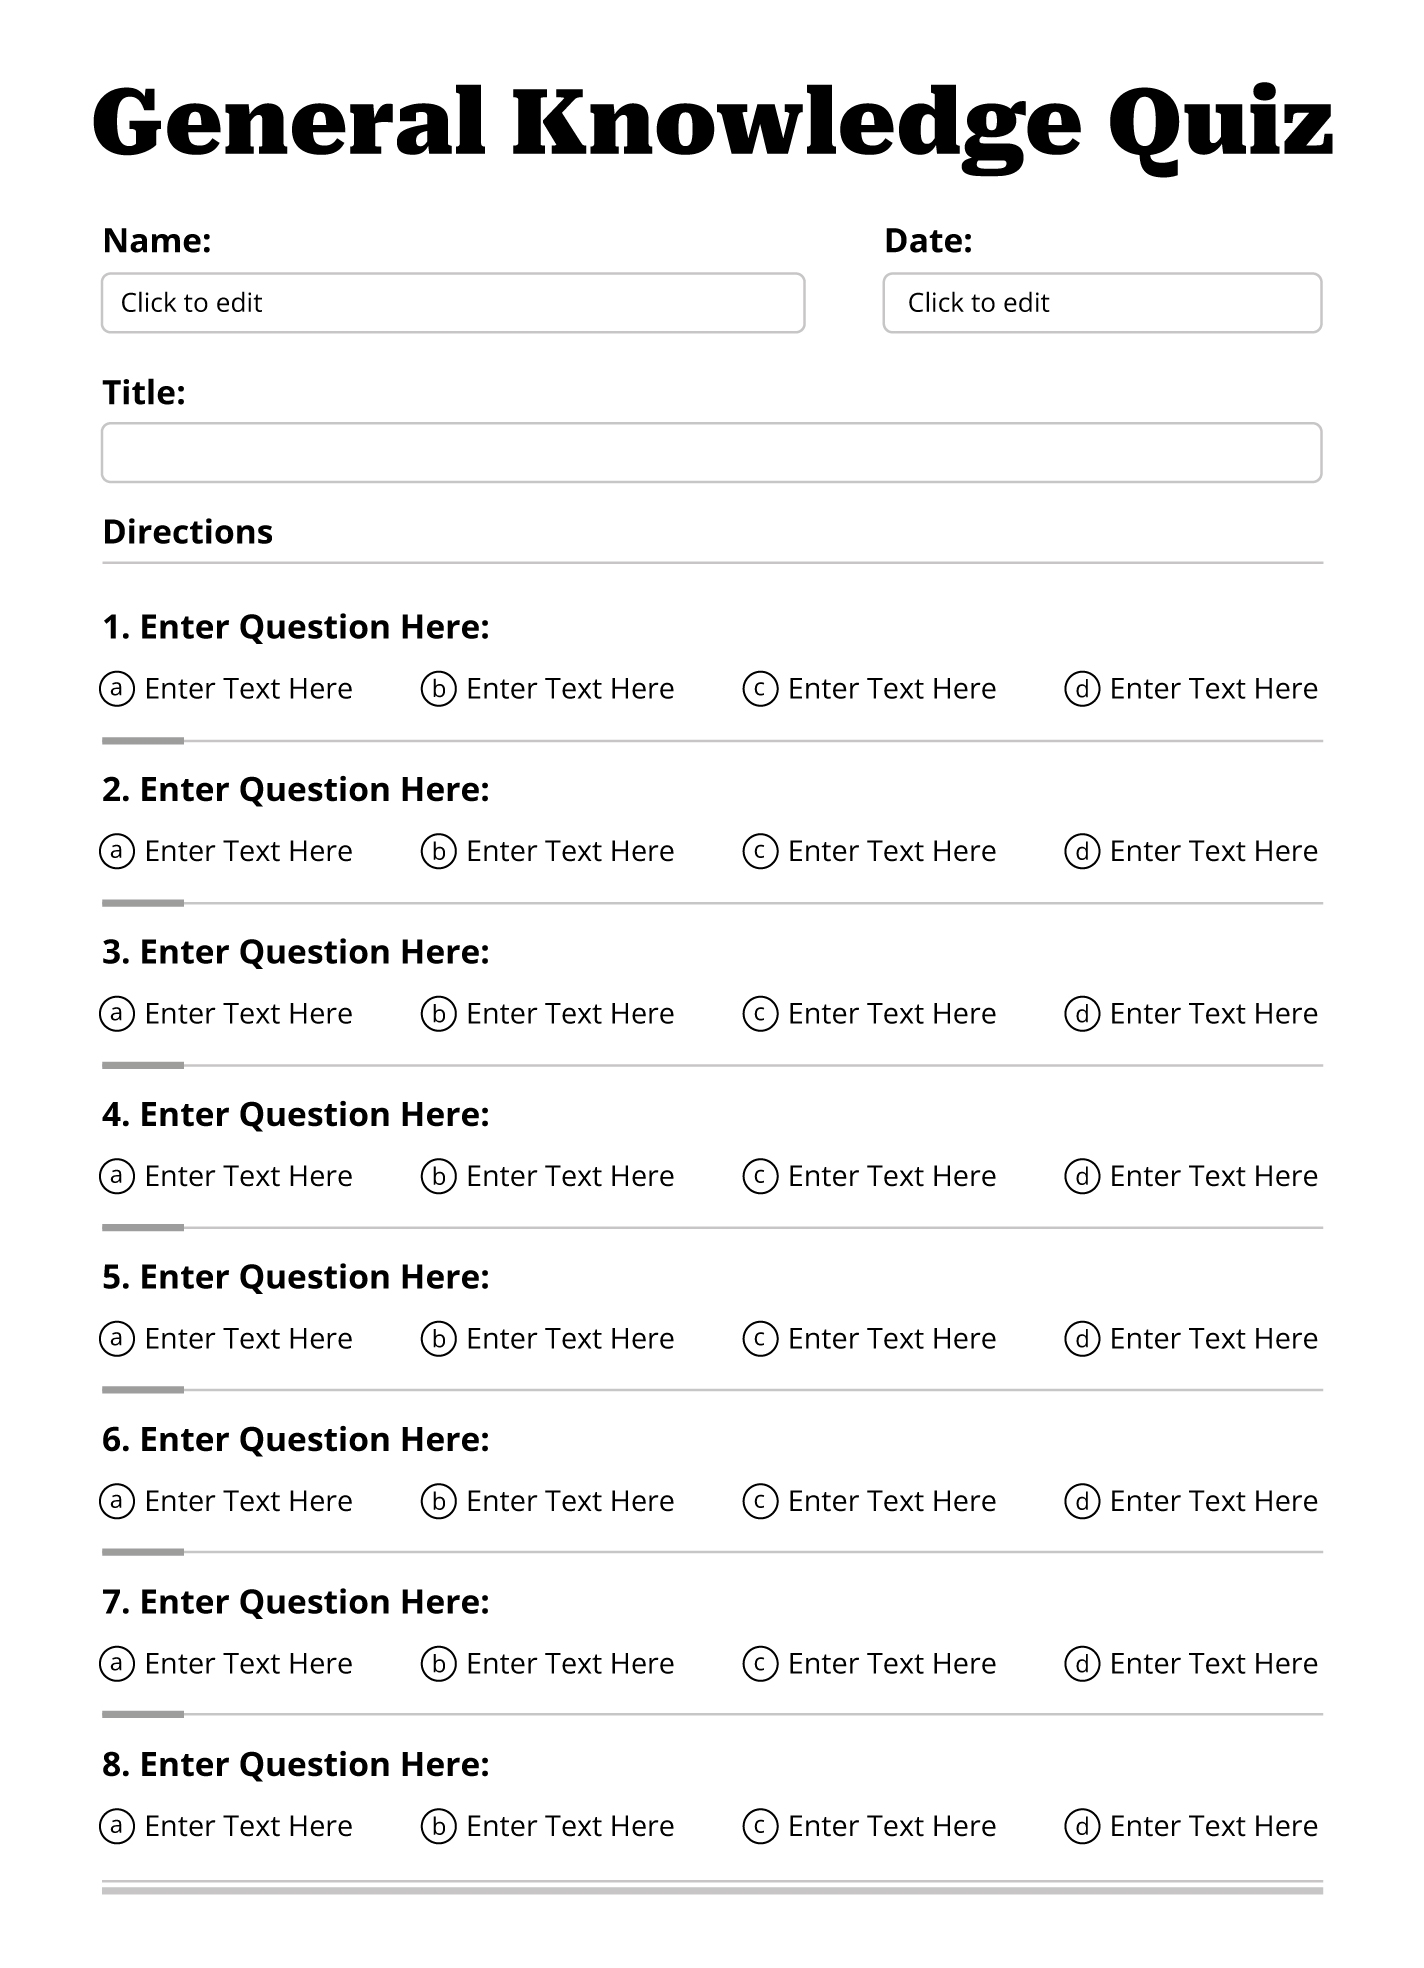1424x1968 pixels.
Task: Click answer text beside option c, question 5
Action: pos(892,1339)
